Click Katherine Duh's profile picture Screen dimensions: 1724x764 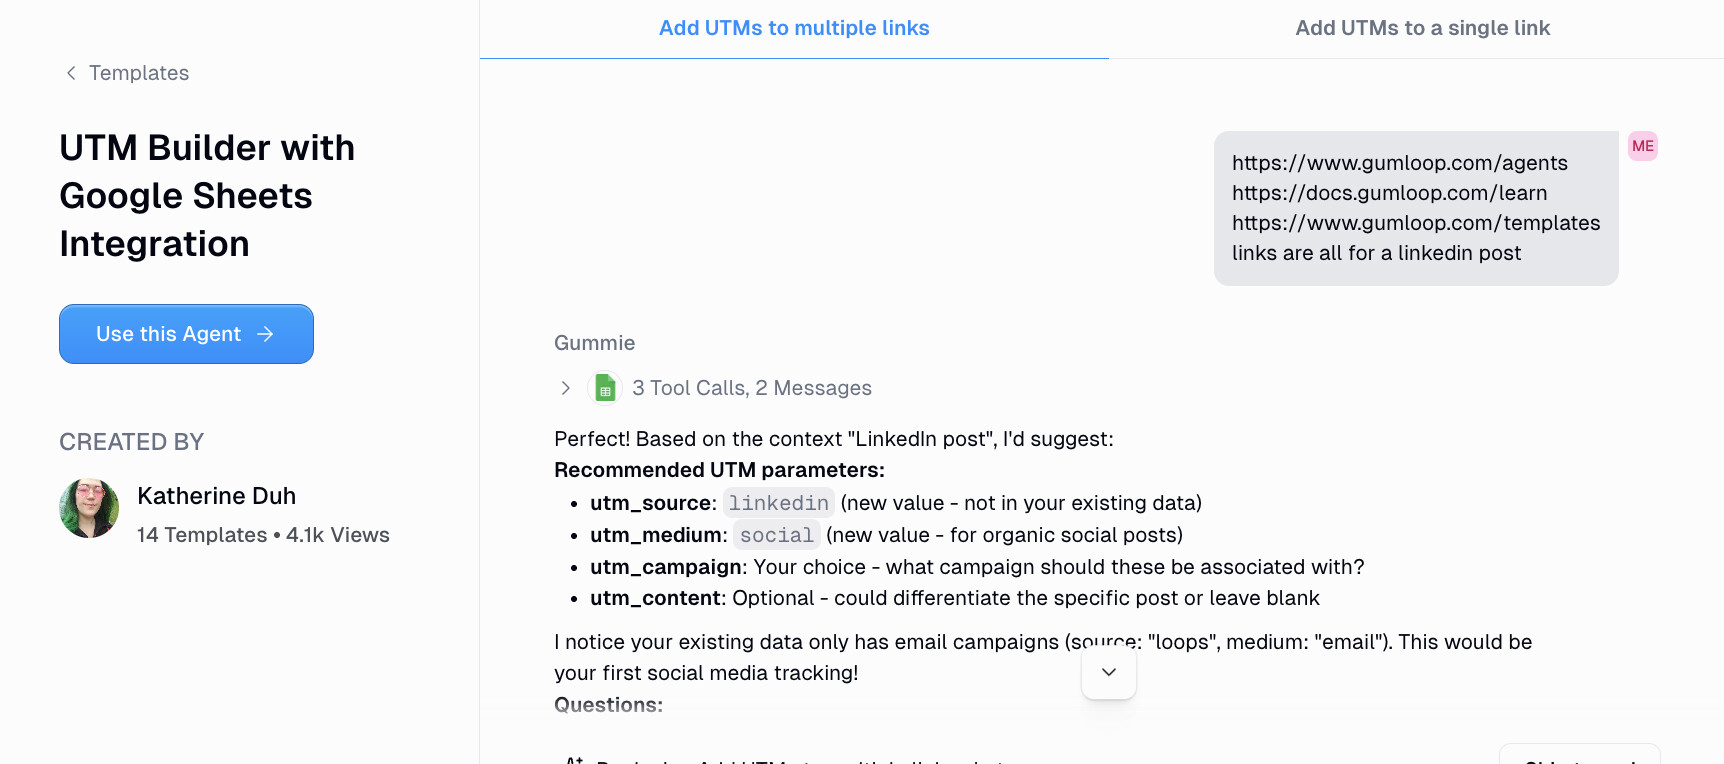(x=88, y=509)
